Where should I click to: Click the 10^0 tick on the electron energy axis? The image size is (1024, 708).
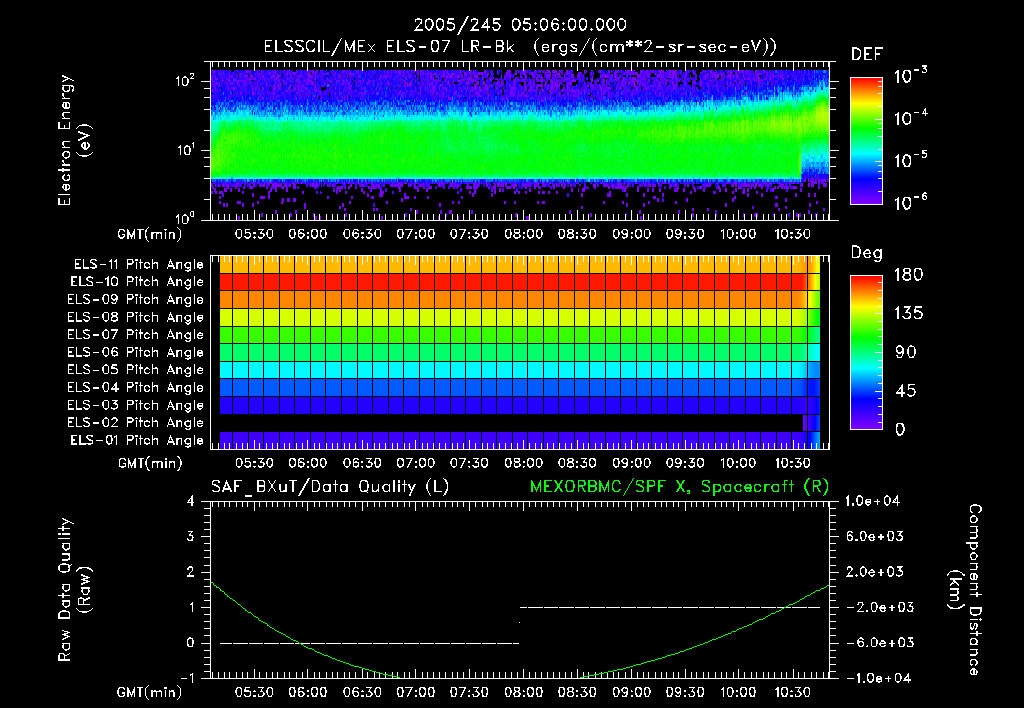click(185, 217)
